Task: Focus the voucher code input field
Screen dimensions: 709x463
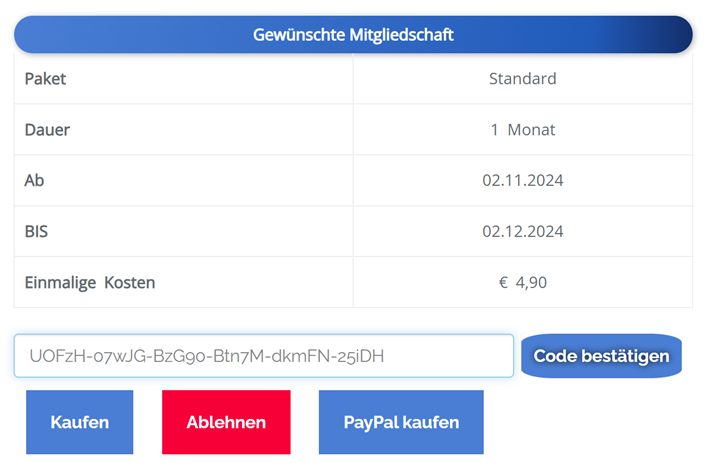Action: click(263, 356)
